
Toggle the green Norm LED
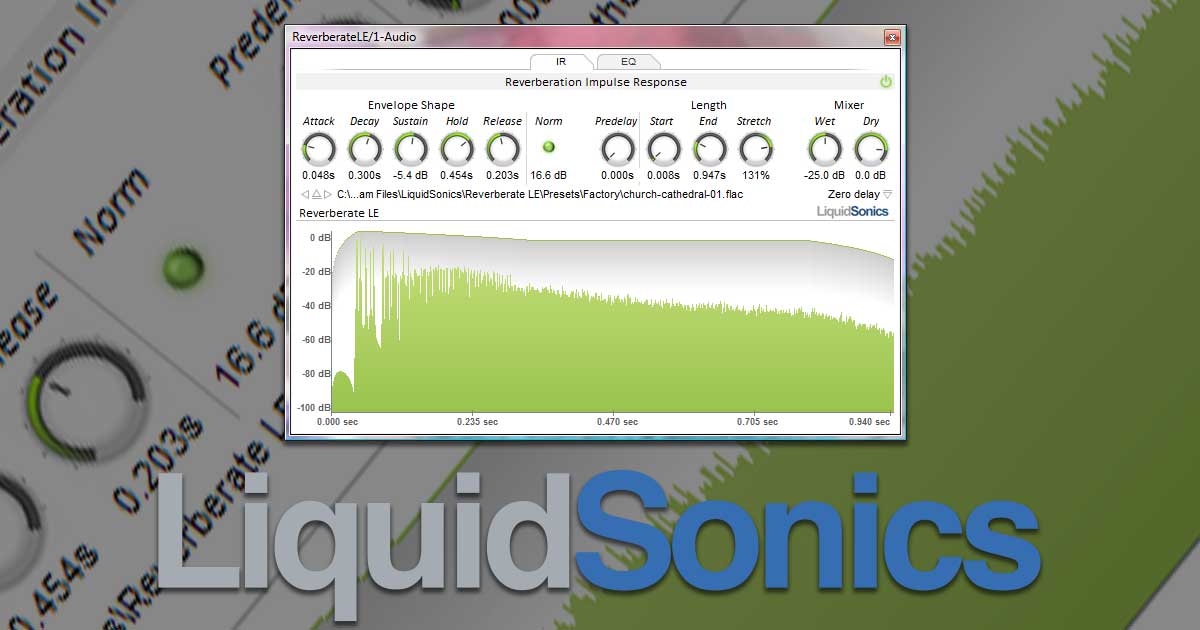(x=548, y=147)
